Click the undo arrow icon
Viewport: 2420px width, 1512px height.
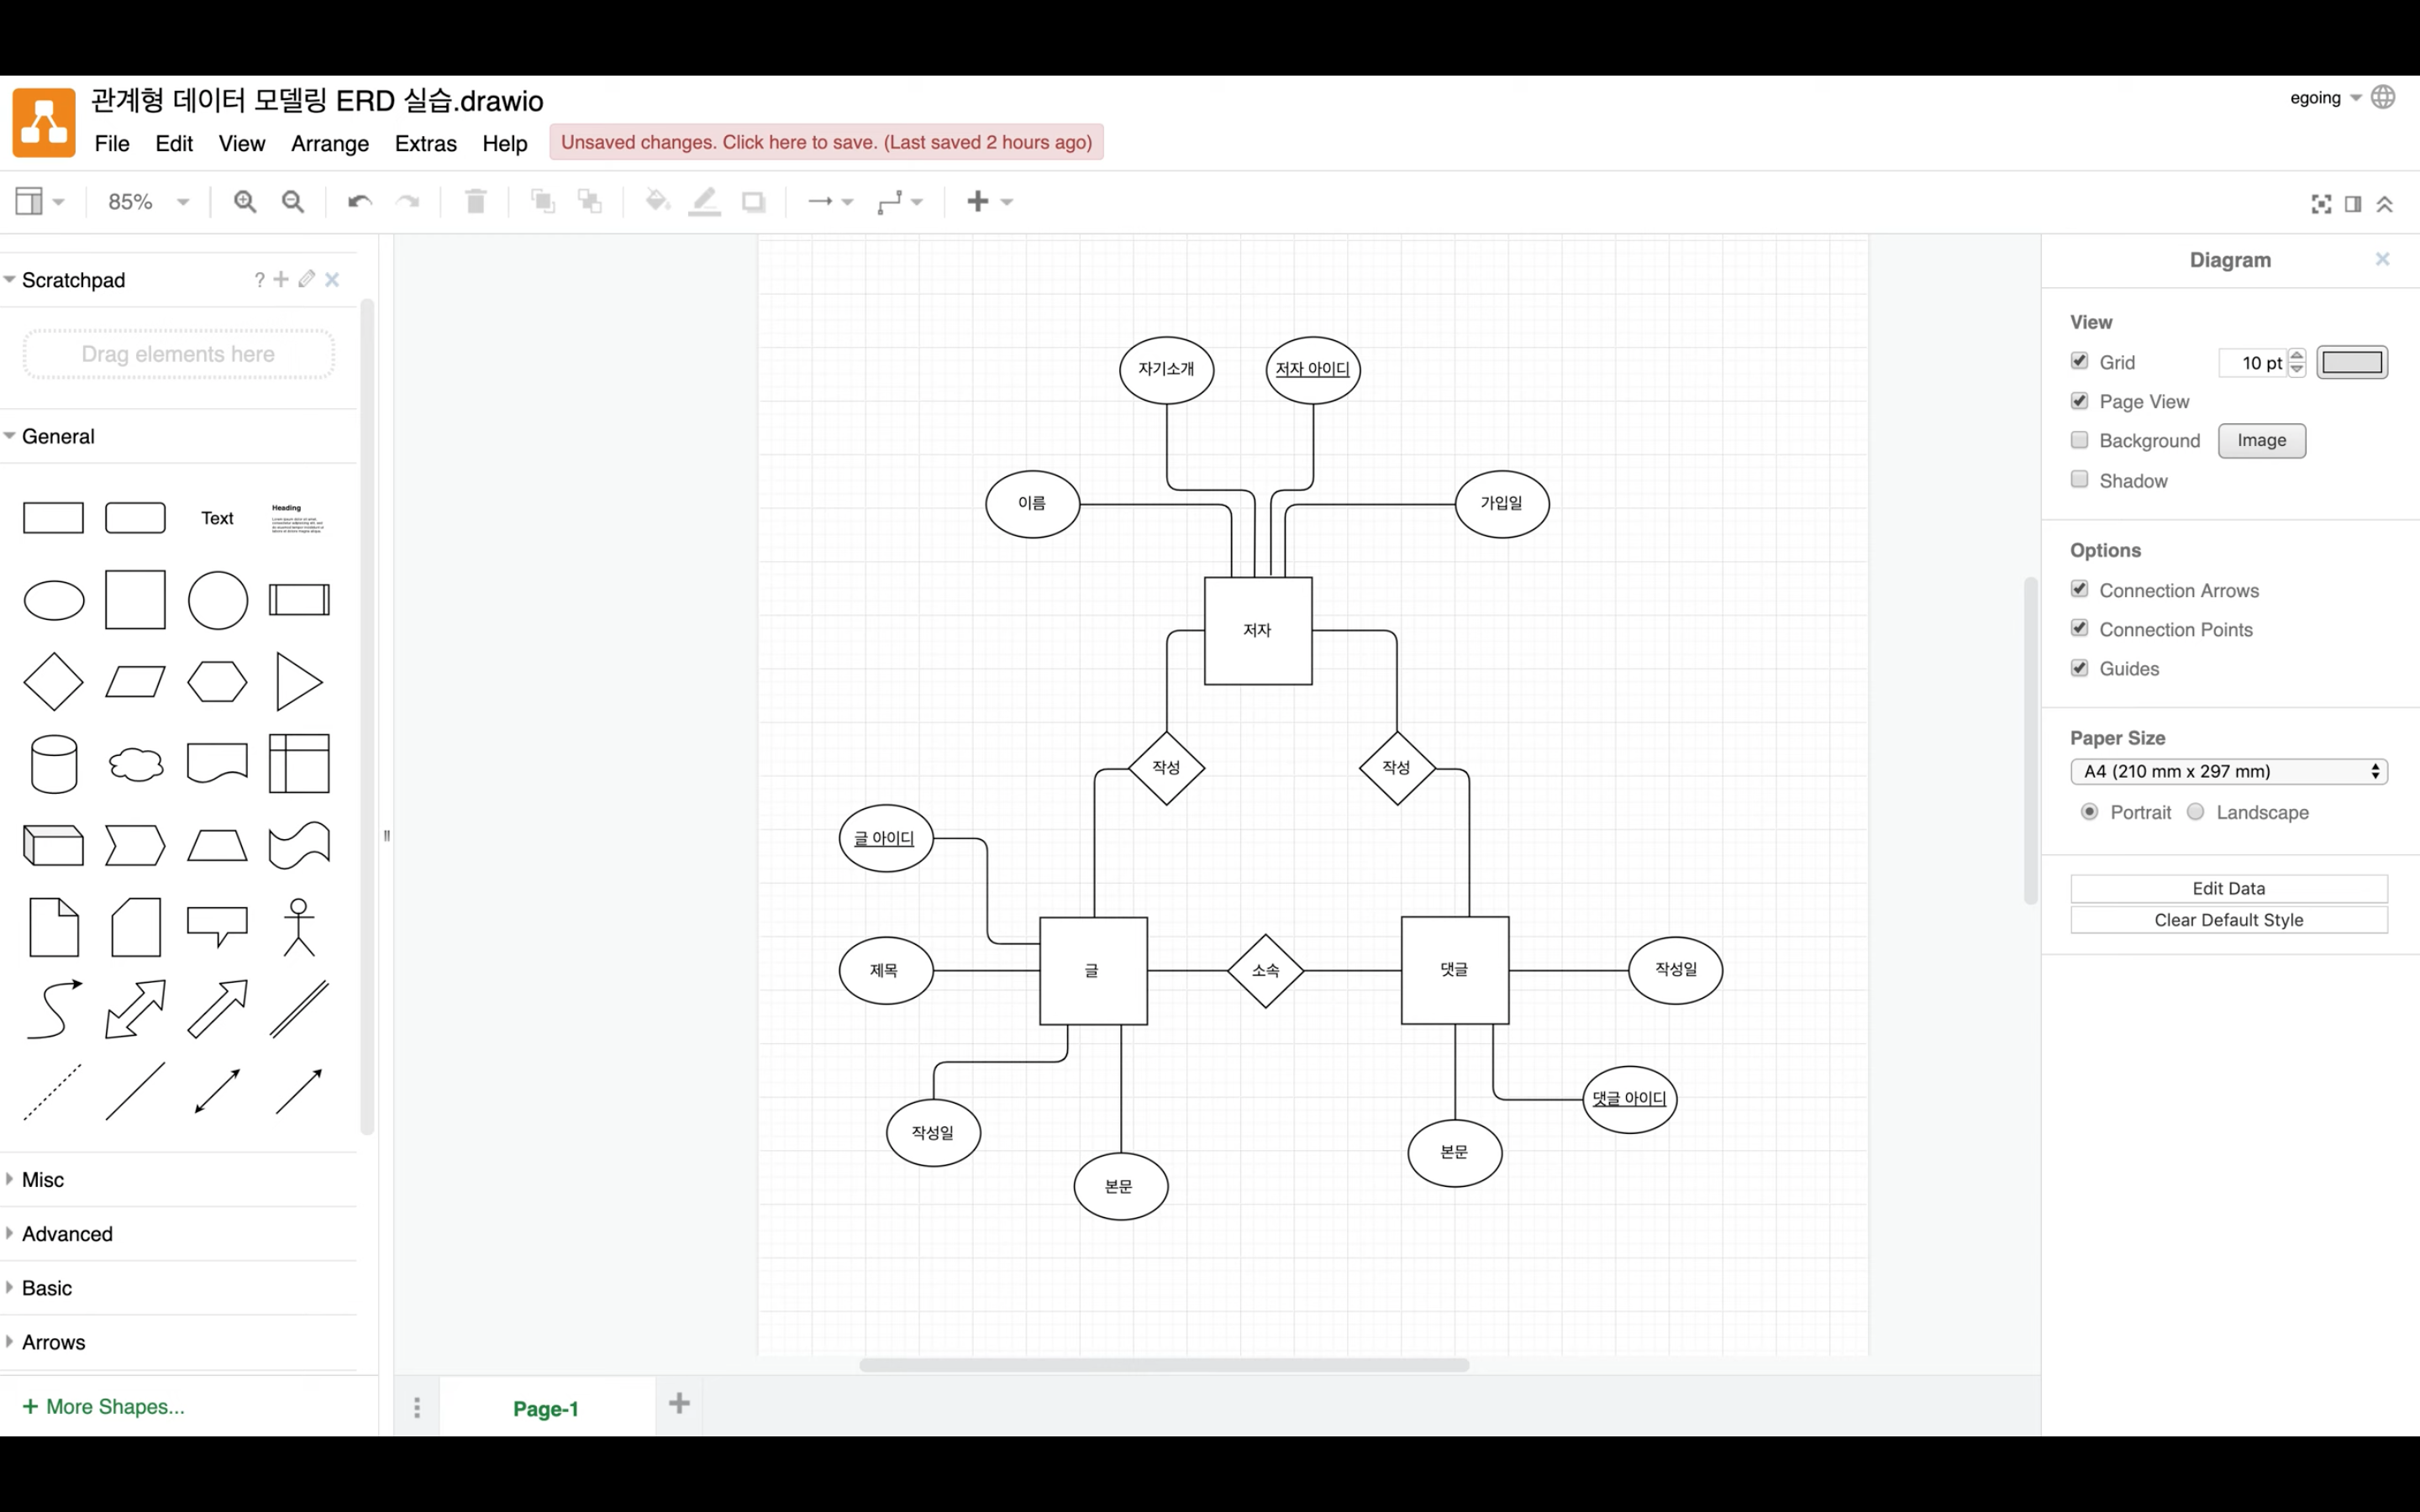coord(359,202)
